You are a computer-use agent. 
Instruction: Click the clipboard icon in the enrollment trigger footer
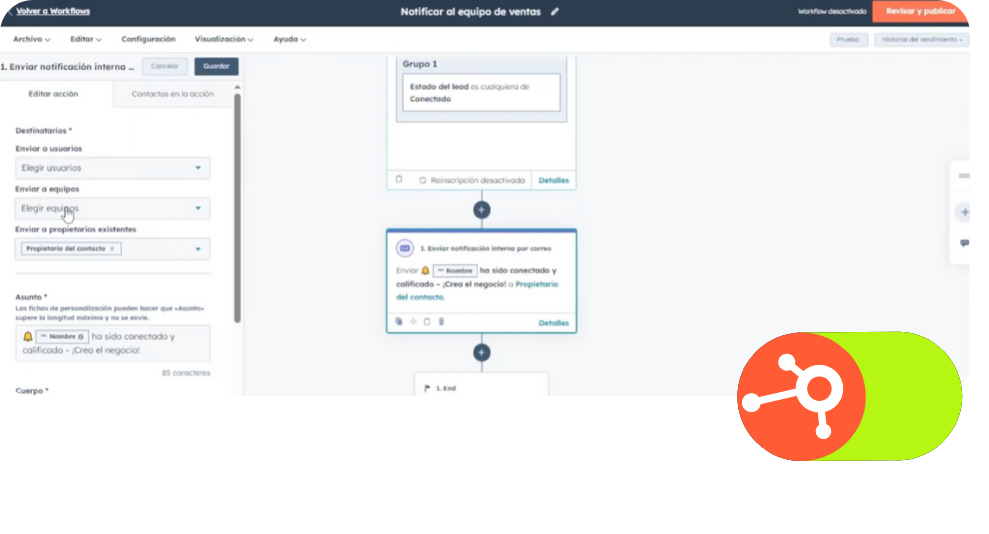[399, 180]
